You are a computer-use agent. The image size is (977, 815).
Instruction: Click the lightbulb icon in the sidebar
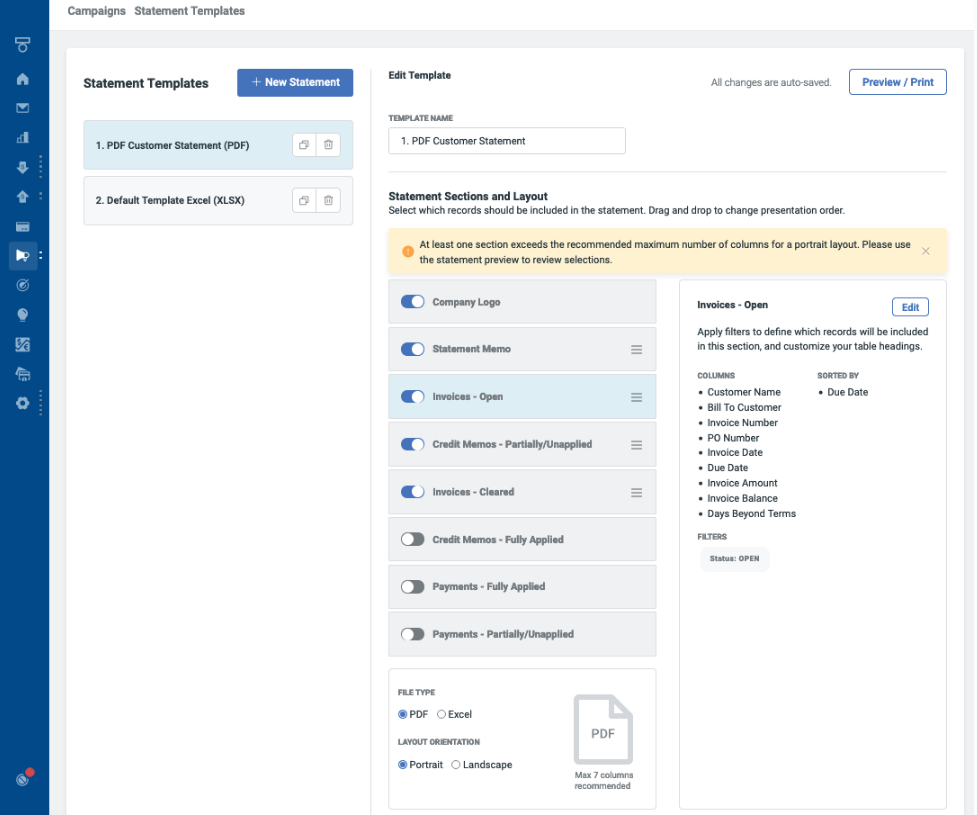(x=22, y=314)
